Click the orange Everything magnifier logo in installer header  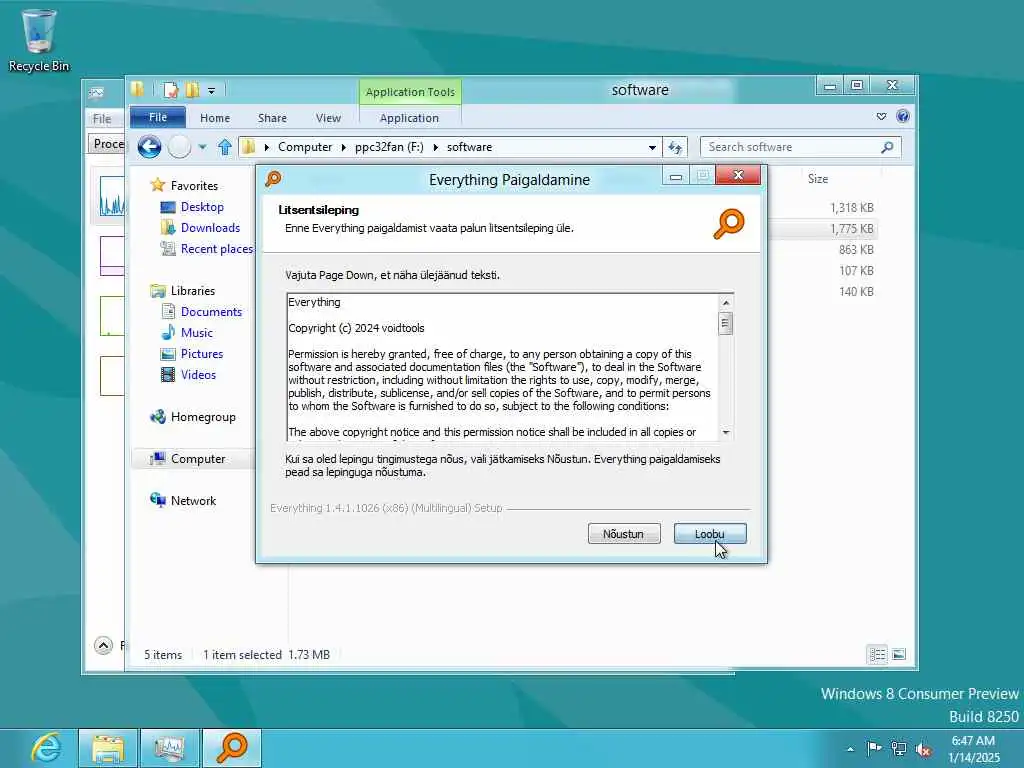(729, 223)
